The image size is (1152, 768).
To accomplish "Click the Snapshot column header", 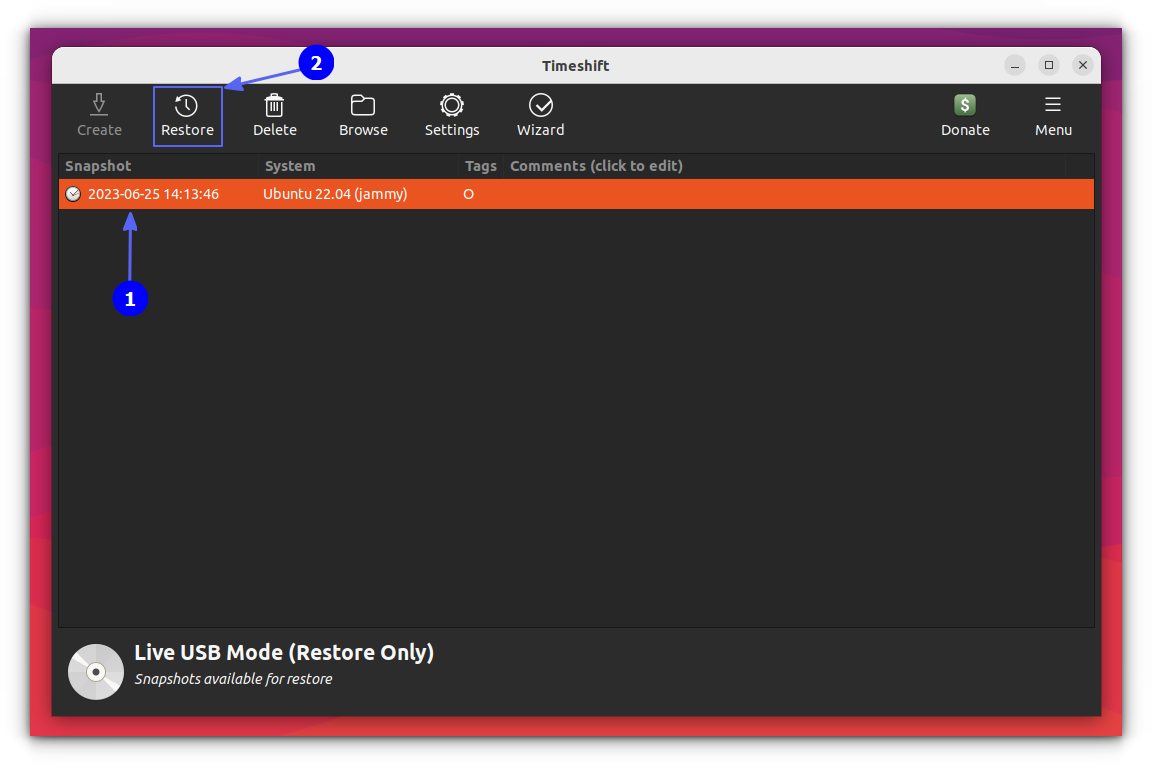I will point(98,166).
